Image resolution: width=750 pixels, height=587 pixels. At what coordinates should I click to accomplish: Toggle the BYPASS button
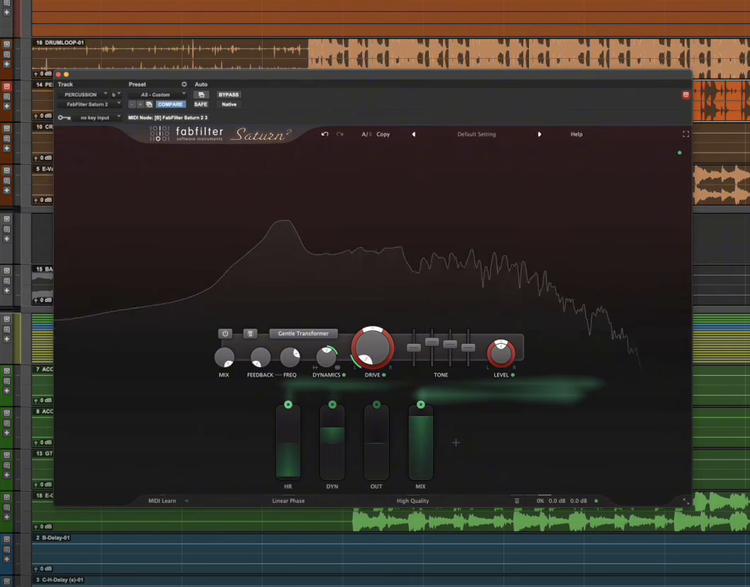point(229,95)
